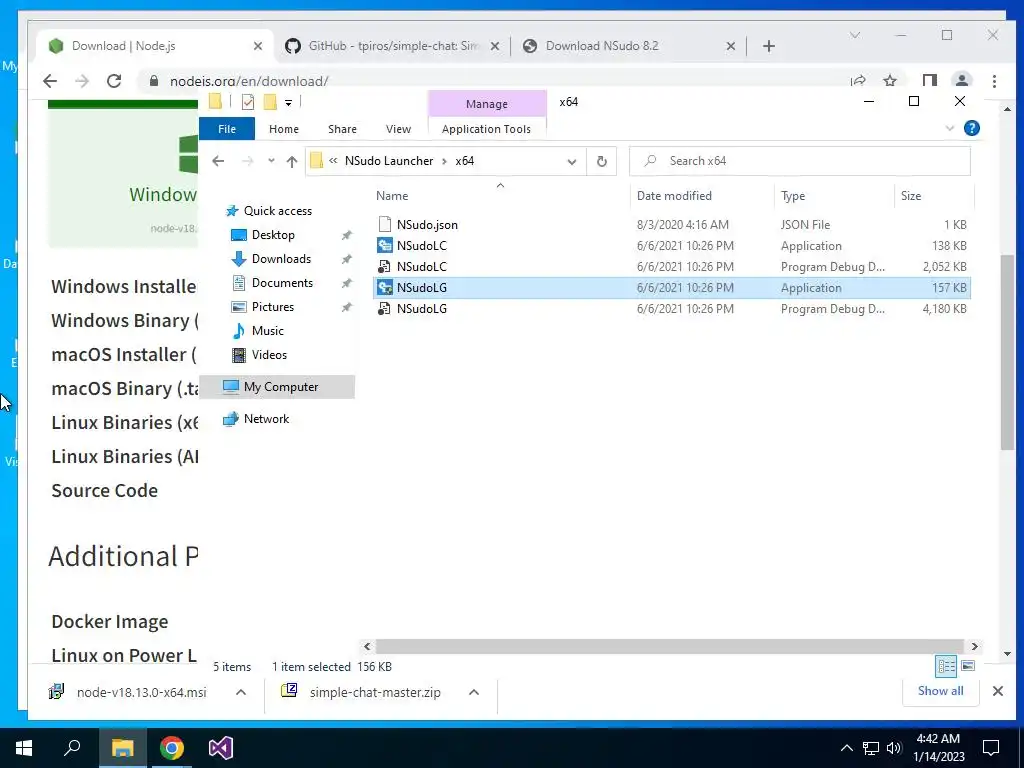Expand the Explorer ribbon chevron
Image resolution: width=1024 pixels, height=768 pixels.
click(x=950, y=128)
